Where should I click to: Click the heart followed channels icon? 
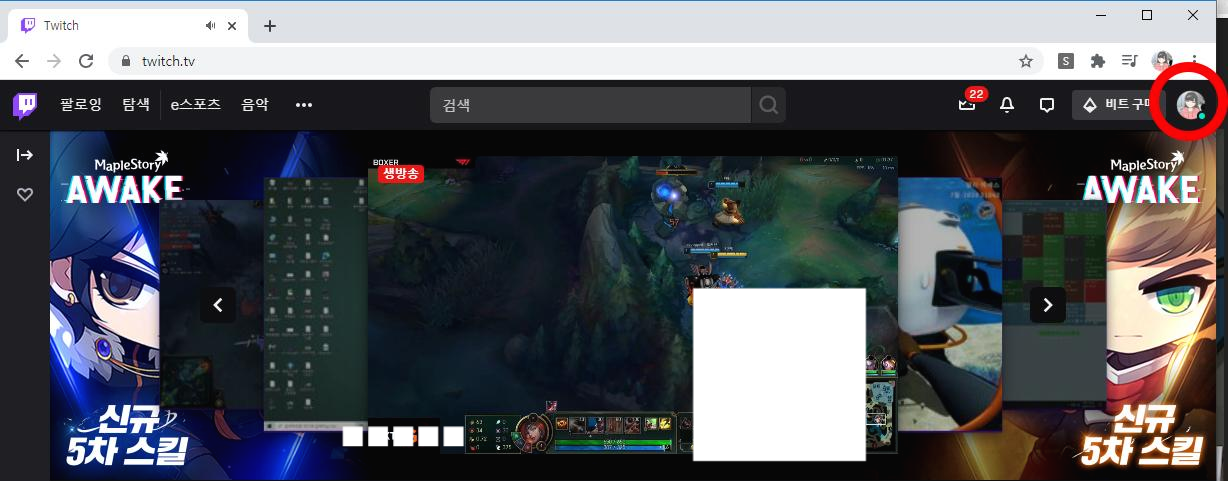click(x=25, y=195)
